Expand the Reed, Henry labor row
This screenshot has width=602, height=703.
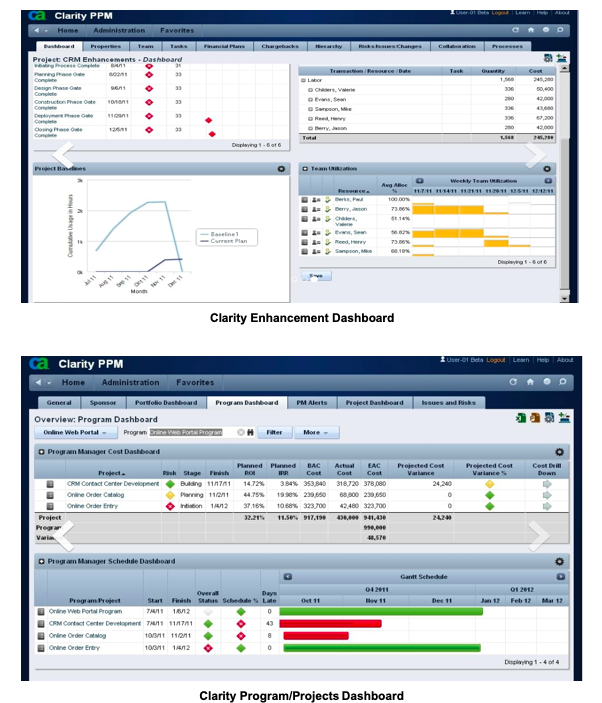point(310,119)
